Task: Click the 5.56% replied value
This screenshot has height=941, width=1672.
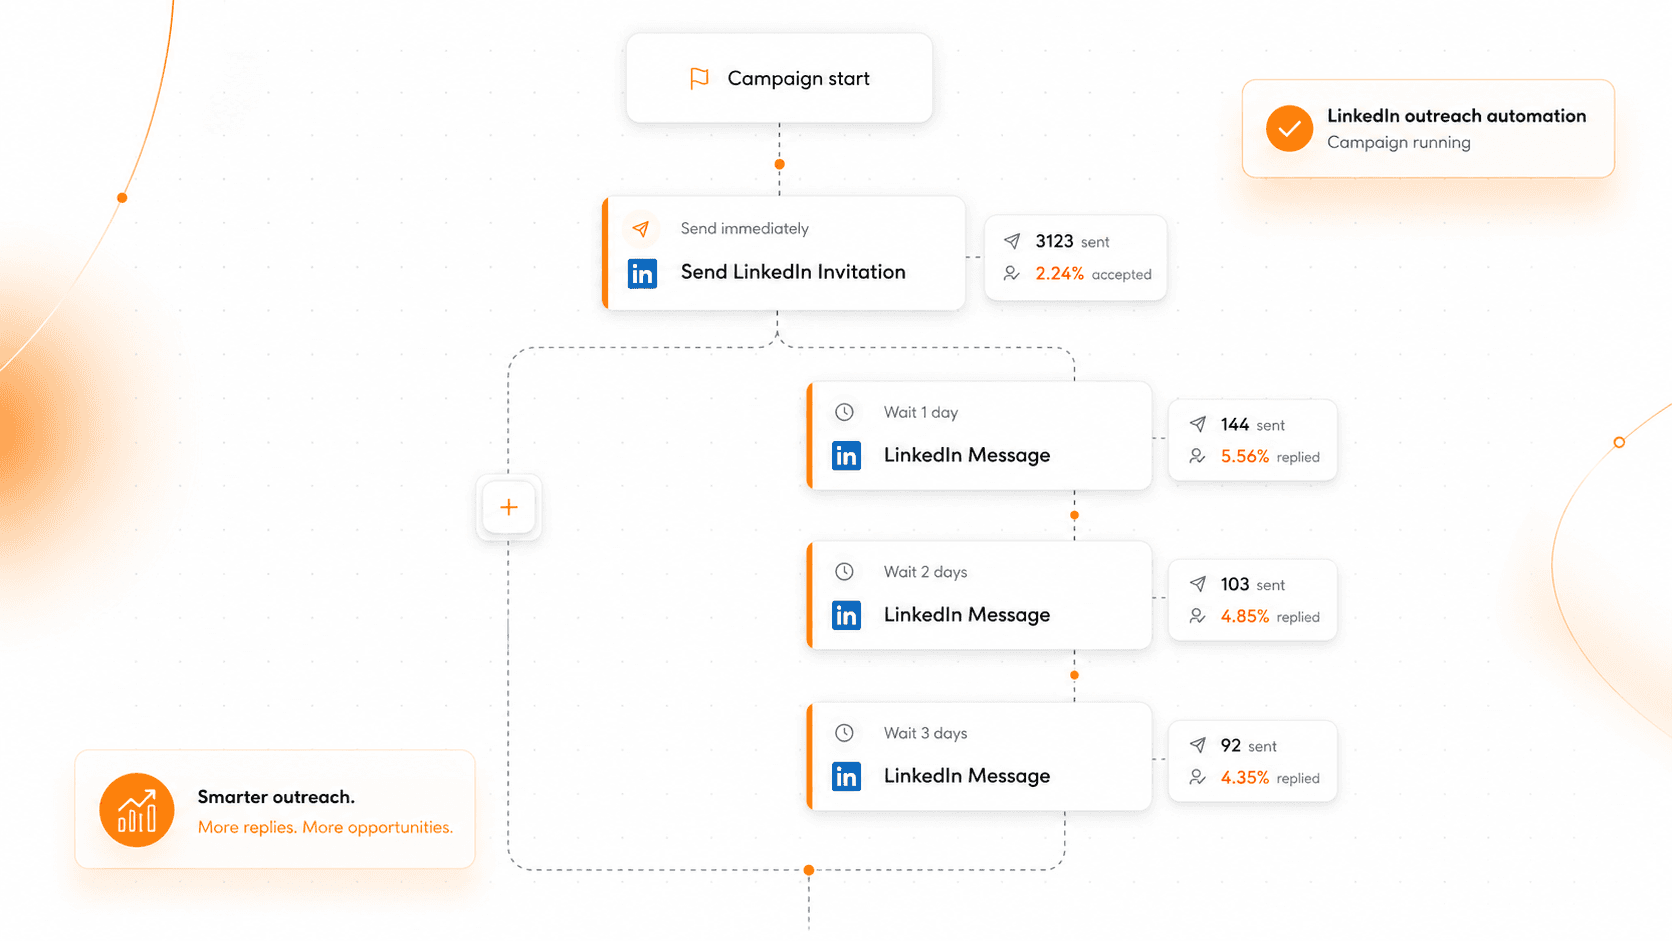Action: pos(1270,457)
